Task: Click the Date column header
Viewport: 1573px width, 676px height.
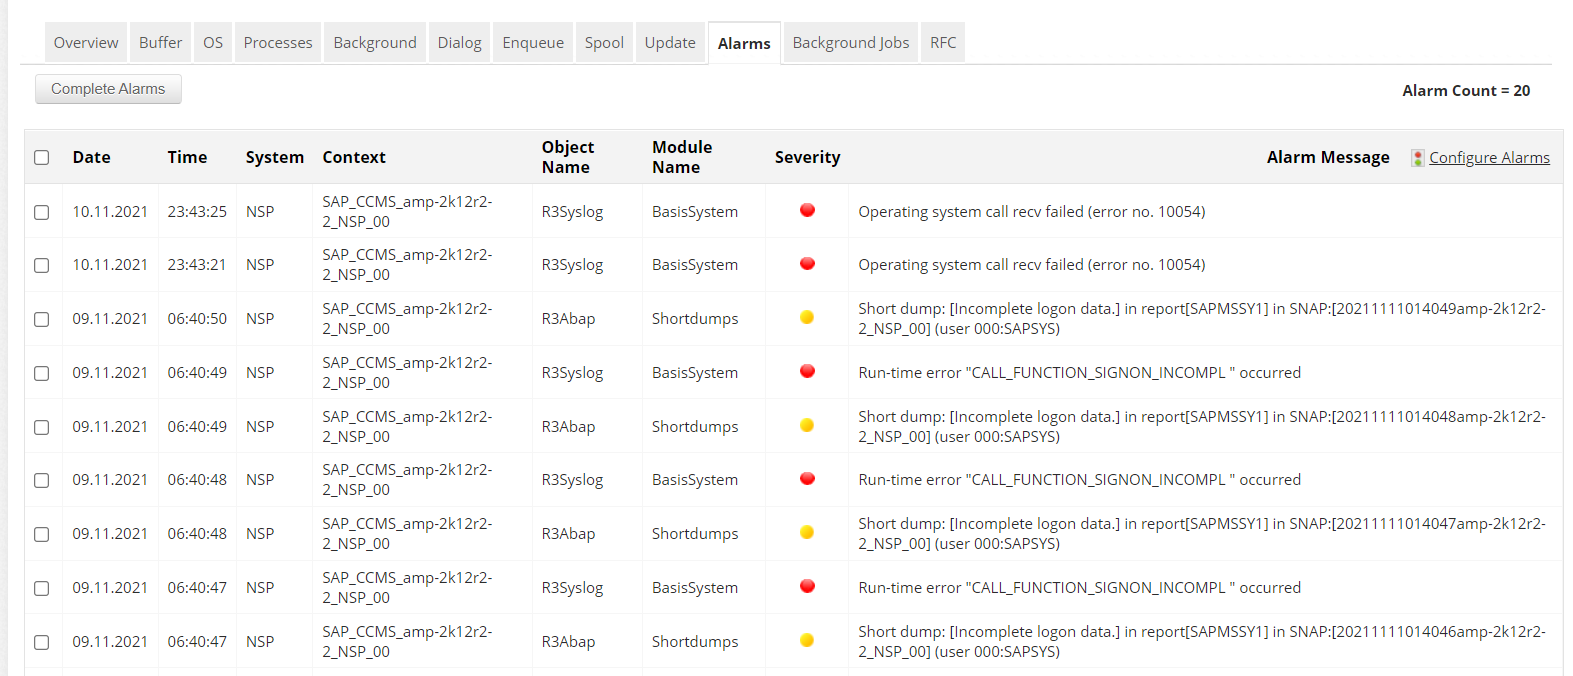Action: (x=91, y=157)
